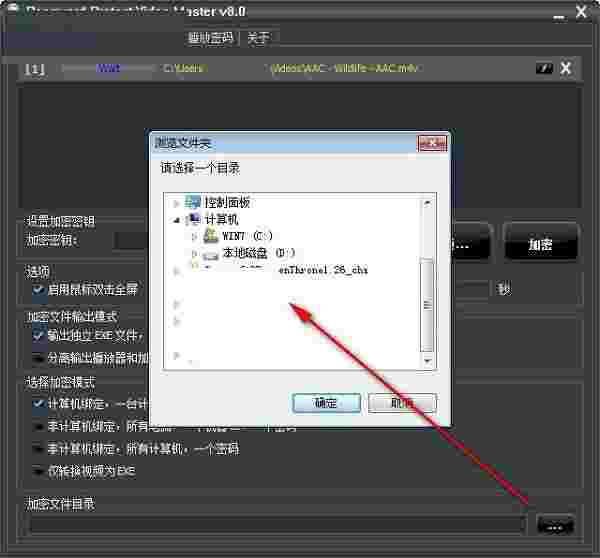
Task: Click the wait progress bar on file row
Action: click(x=108, y=69)
